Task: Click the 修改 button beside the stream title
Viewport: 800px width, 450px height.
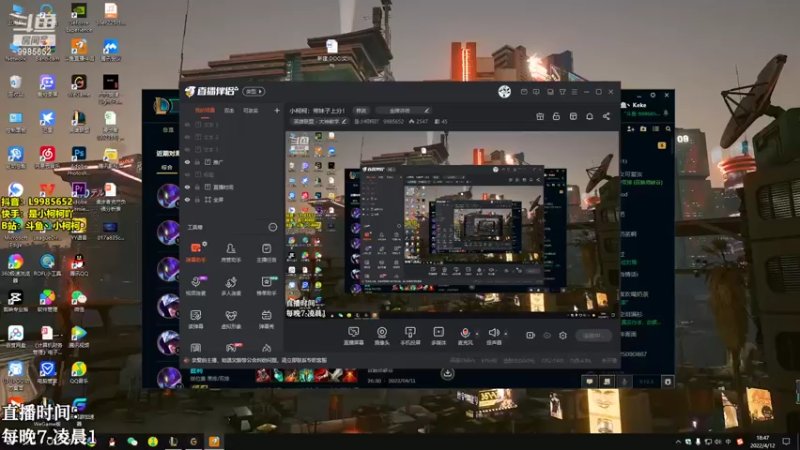Action: (361, 111)
